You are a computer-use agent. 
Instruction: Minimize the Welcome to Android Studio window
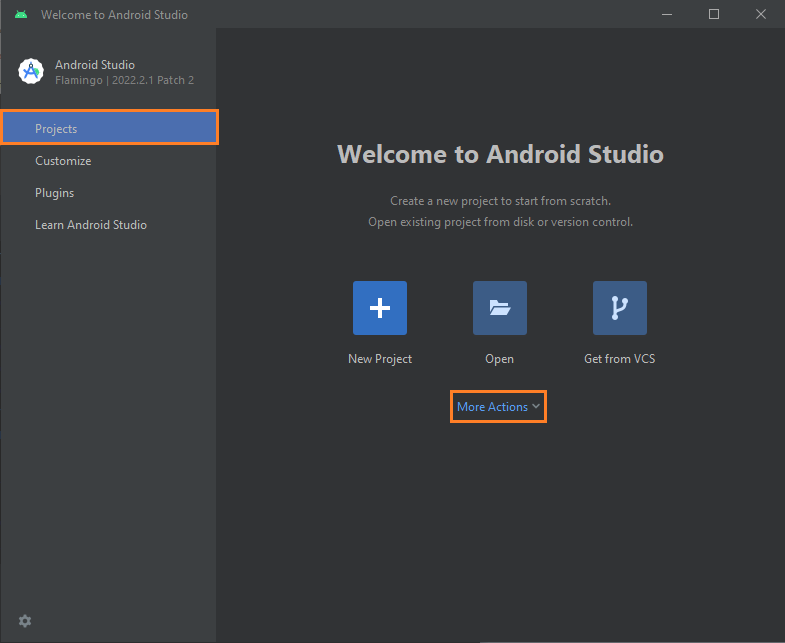667,15
